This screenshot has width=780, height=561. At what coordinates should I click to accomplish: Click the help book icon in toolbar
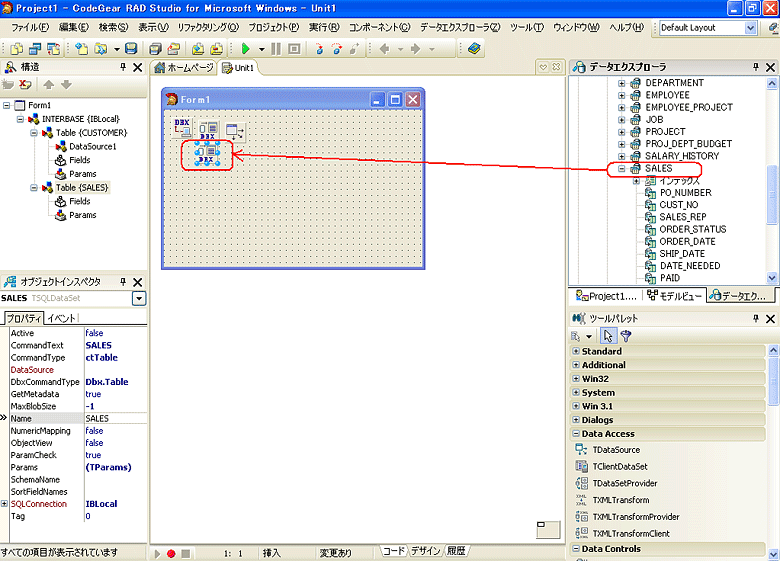point(474,48)
